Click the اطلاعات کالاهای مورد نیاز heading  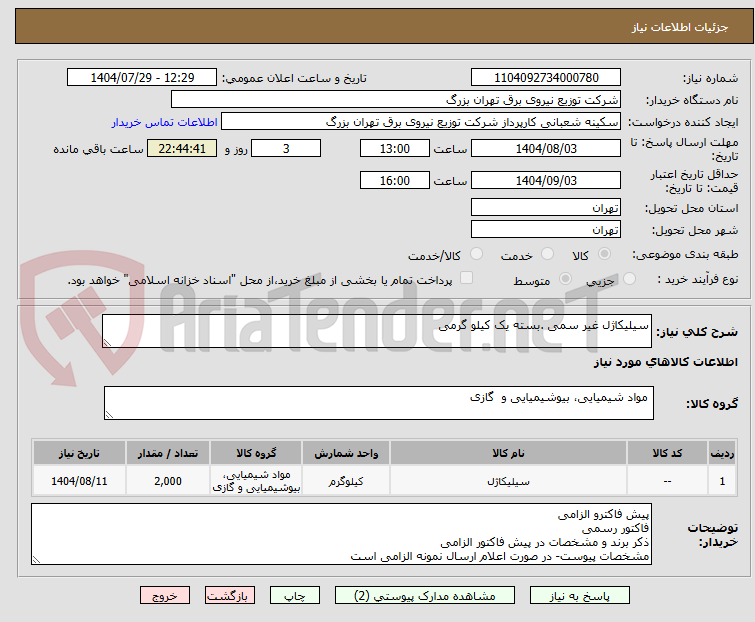click(x=665, y=362)
